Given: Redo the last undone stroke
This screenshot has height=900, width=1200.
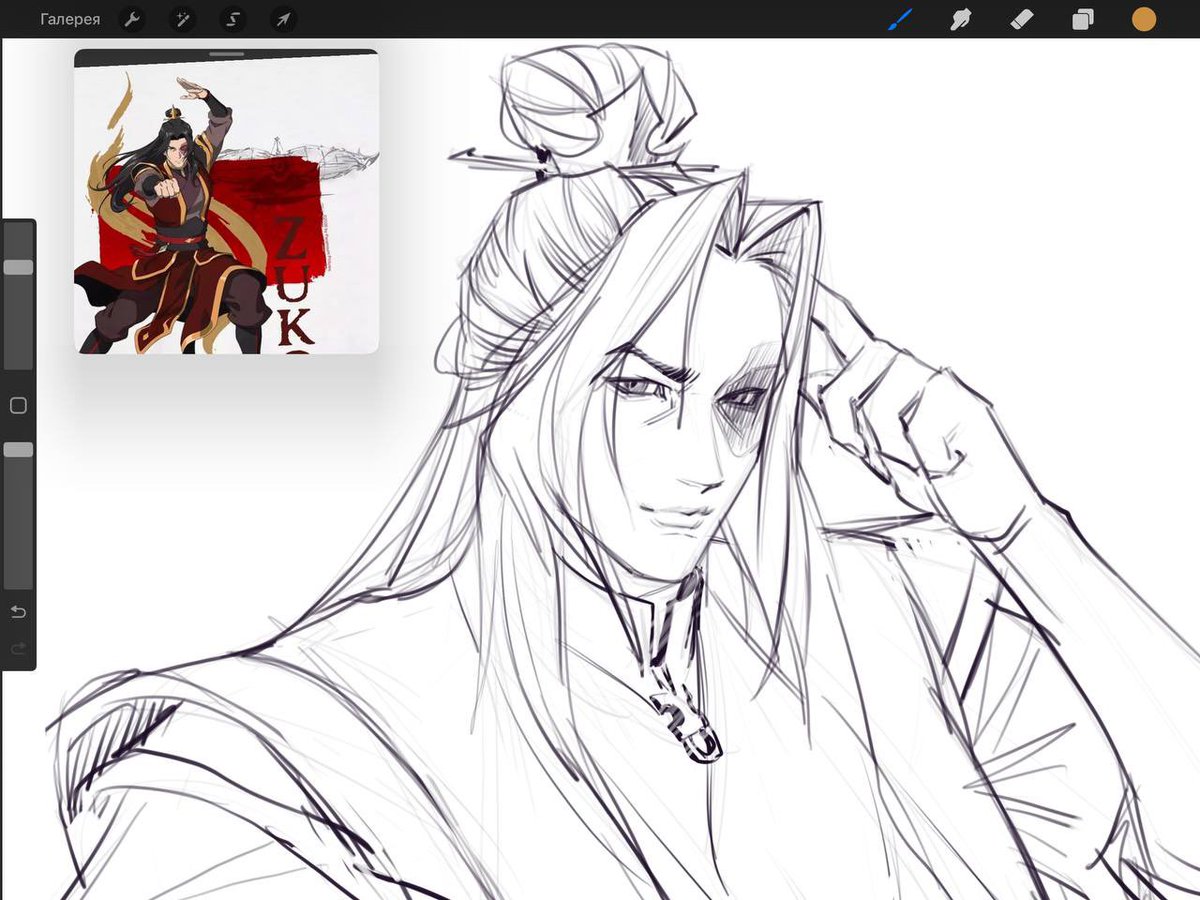Looking at the screenshot, I should [18, 649].
